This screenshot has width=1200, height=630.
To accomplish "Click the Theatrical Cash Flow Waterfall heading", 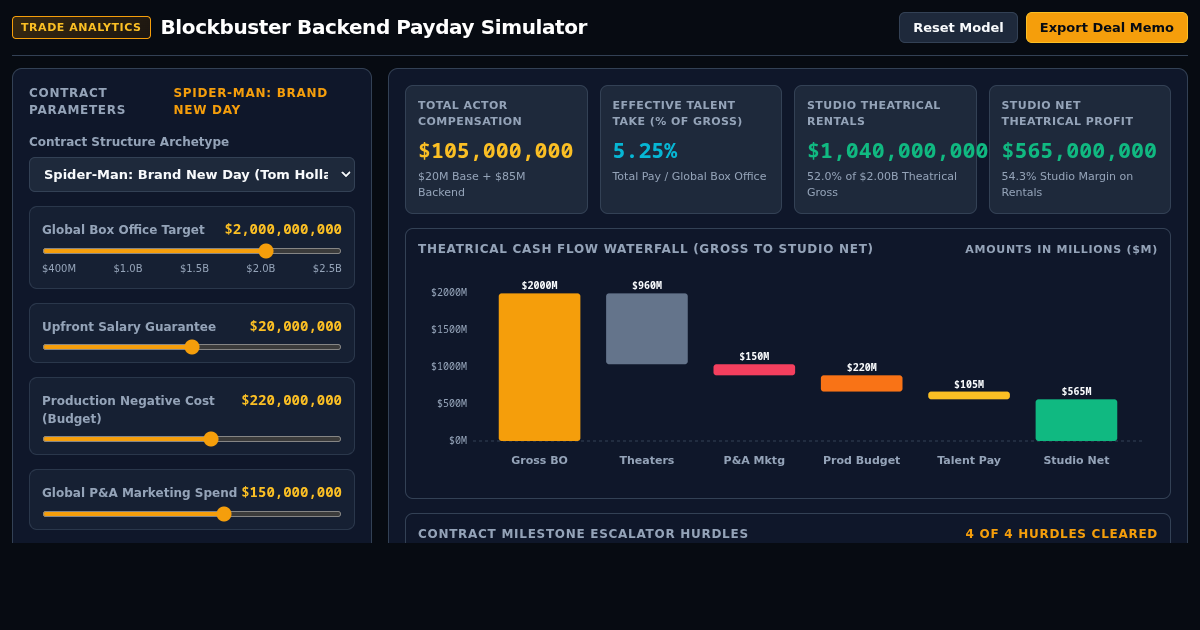I will [645, 249].
